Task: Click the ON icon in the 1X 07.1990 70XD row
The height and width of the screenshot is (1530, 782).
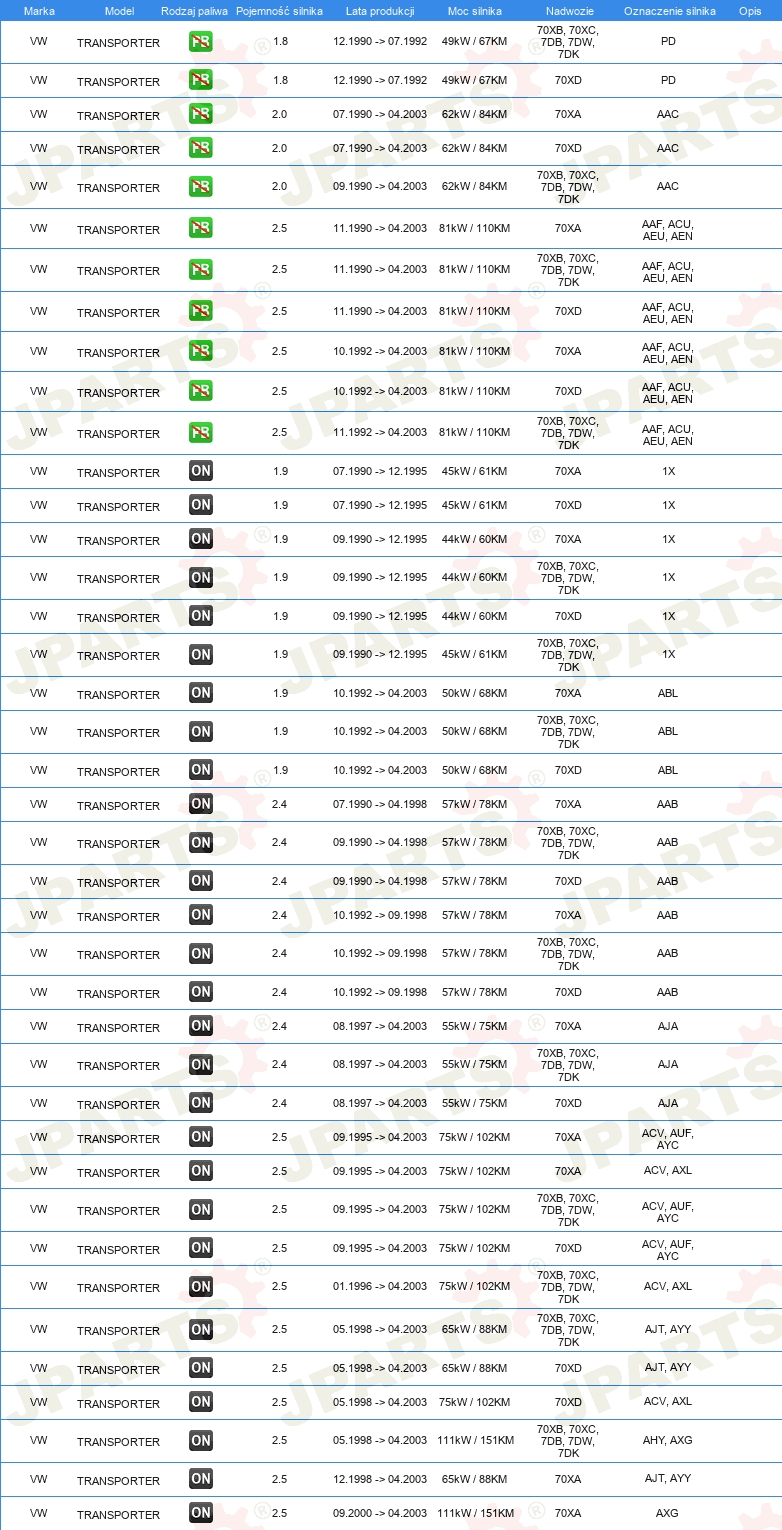Action: 201,505
